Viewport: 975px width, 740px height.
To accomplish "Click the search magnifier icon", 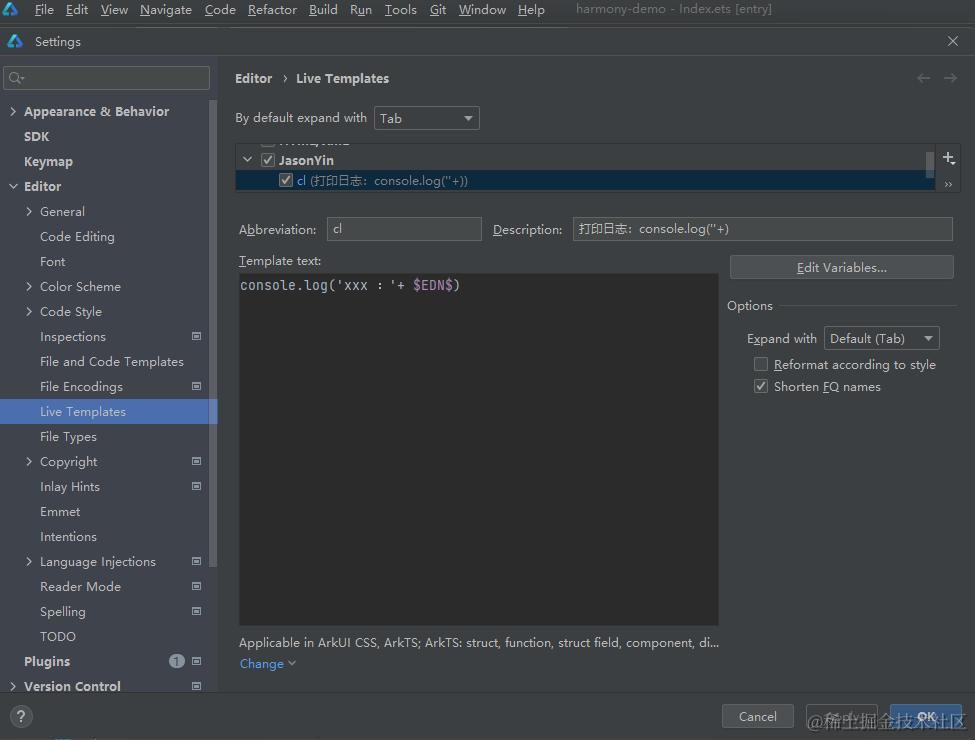I will point(16,78).
